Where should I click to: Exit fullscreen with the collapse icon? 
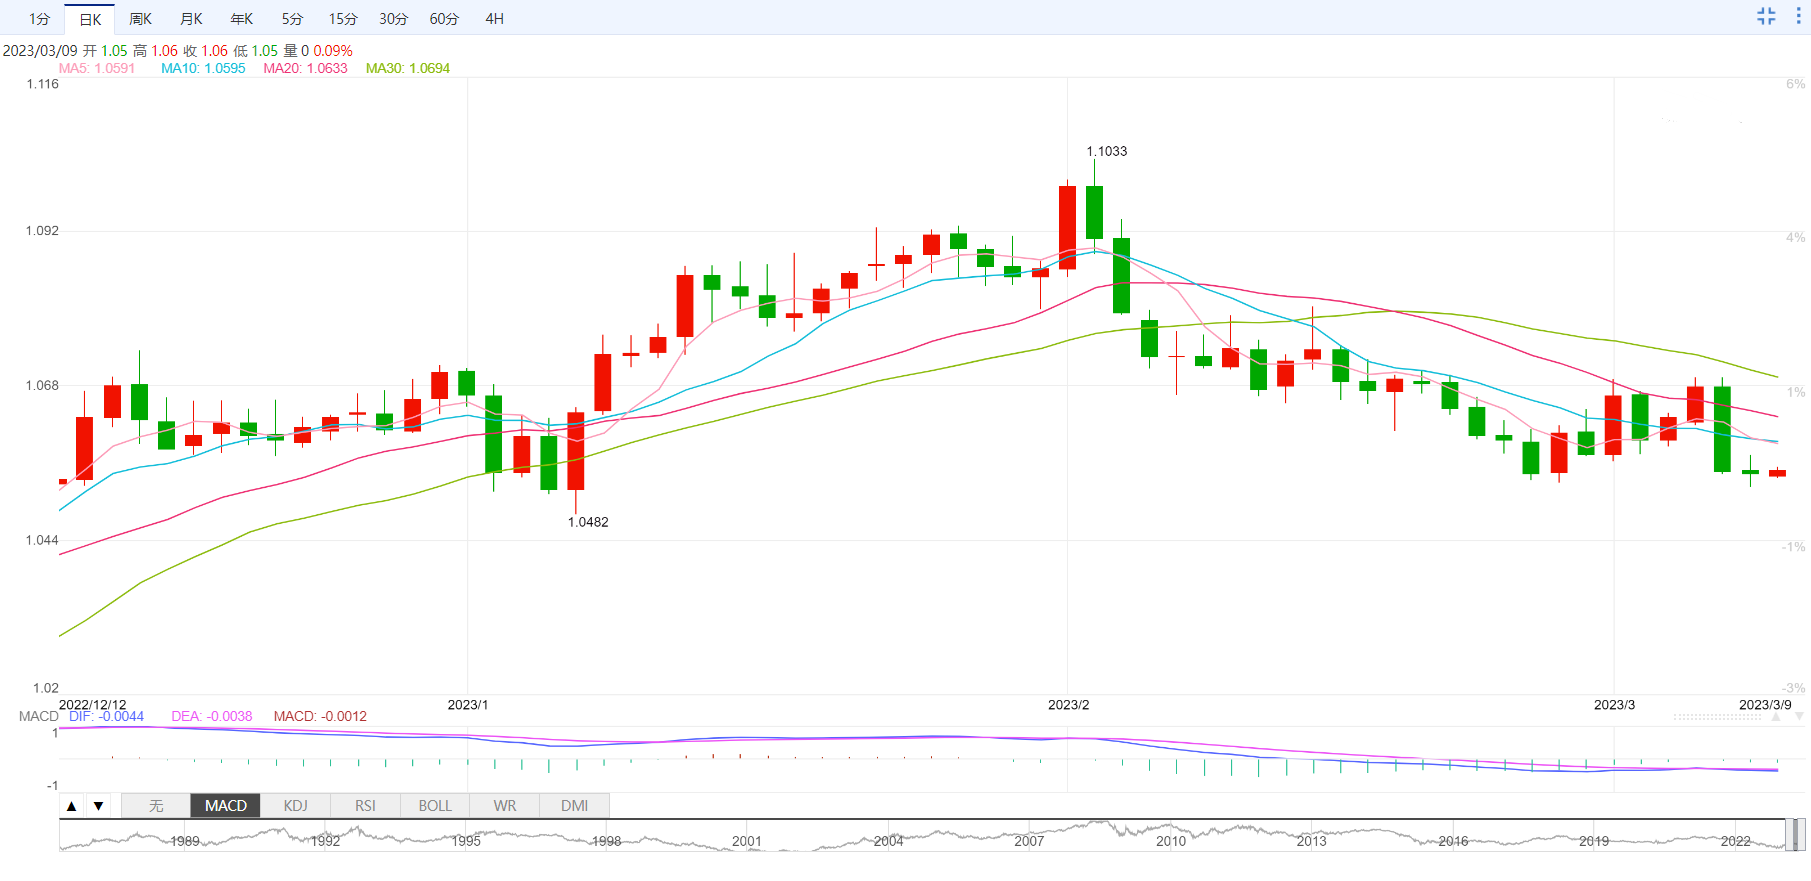[x=1766, y=16]
